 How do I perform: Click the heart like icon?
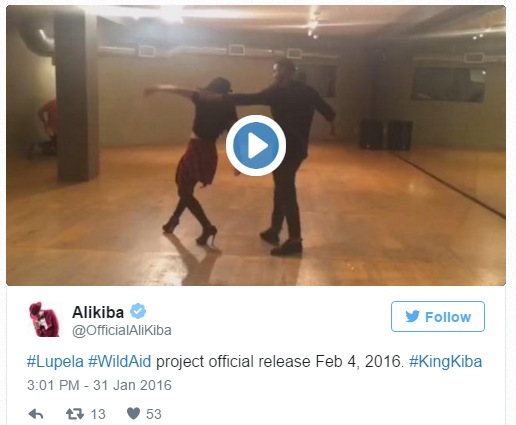pos(133,413)
